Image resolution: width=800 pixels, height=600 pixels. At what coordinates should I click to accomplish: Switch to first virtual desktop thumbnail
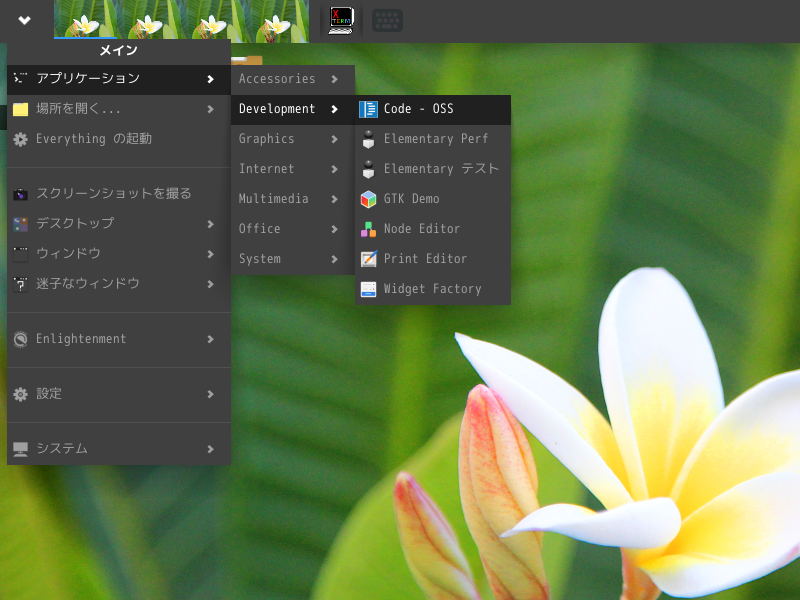click(x=85, y=19)
